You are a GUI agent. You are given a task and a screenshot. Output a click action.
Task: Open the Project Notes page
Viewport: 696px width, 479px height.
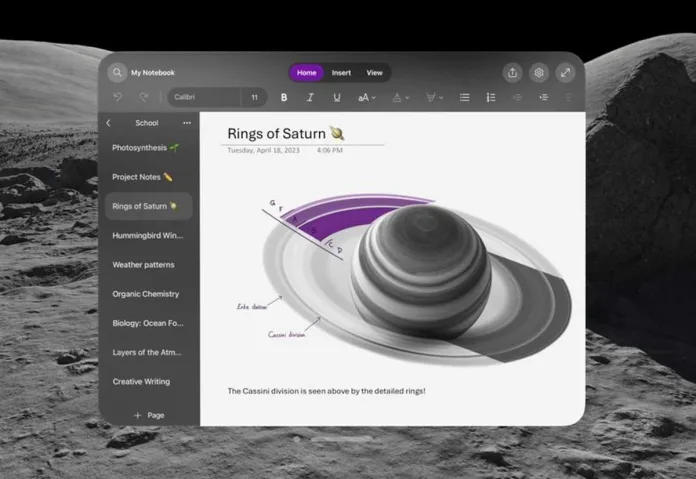(149, 177)
